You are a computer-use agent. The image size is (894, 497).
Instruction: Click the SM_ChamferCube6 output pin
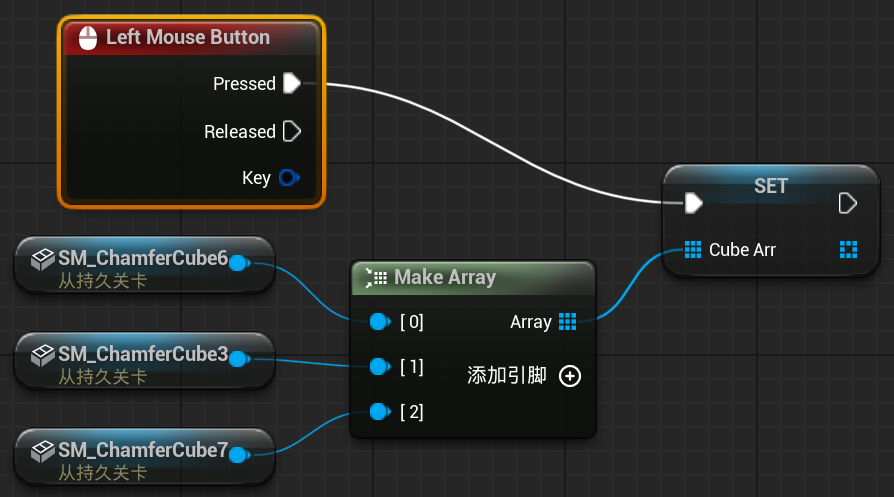tap(239, 263)
